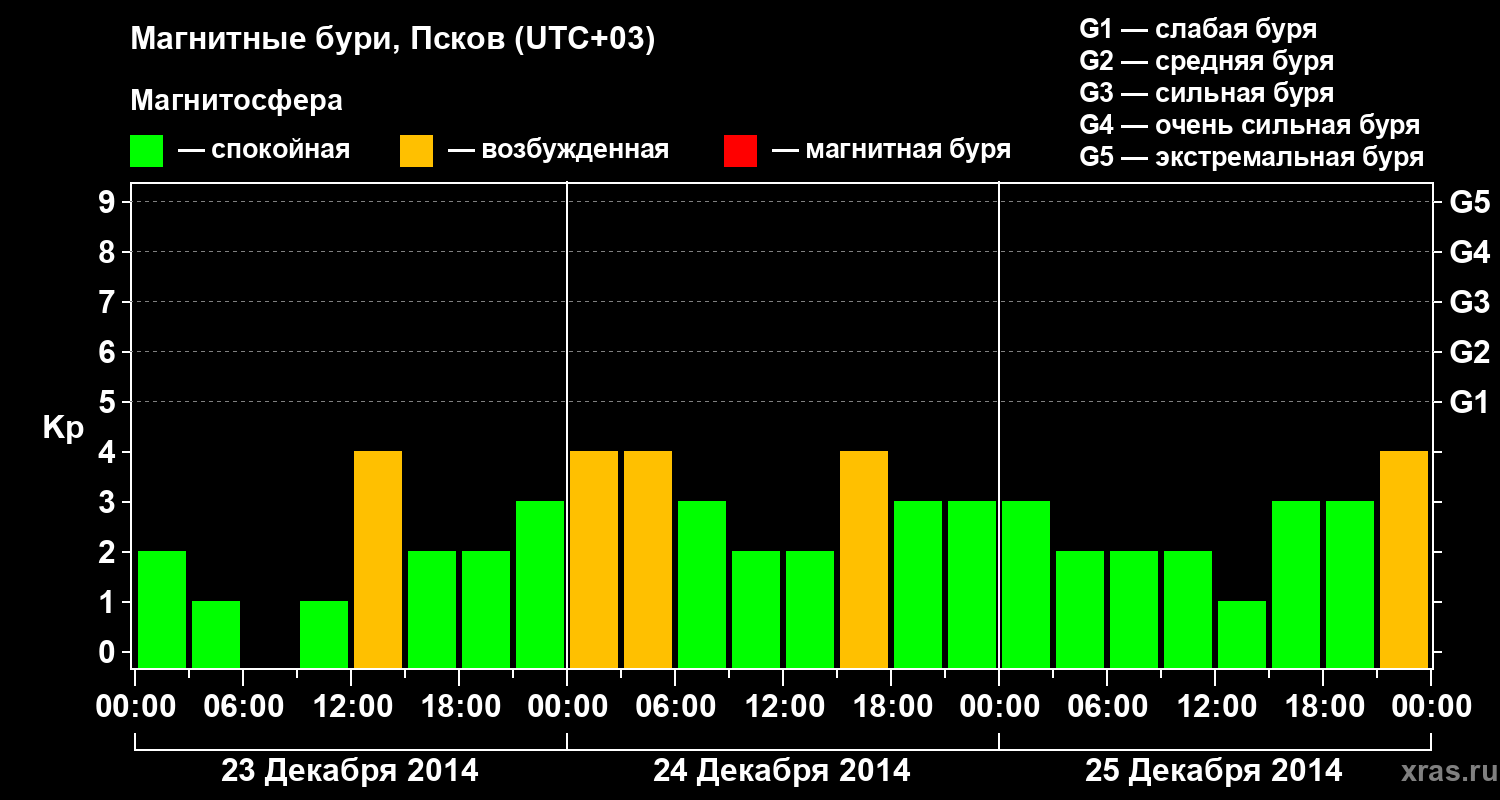
Task: Click the 'G3 — сильная буря' legend line
Action: (1207, 93)
